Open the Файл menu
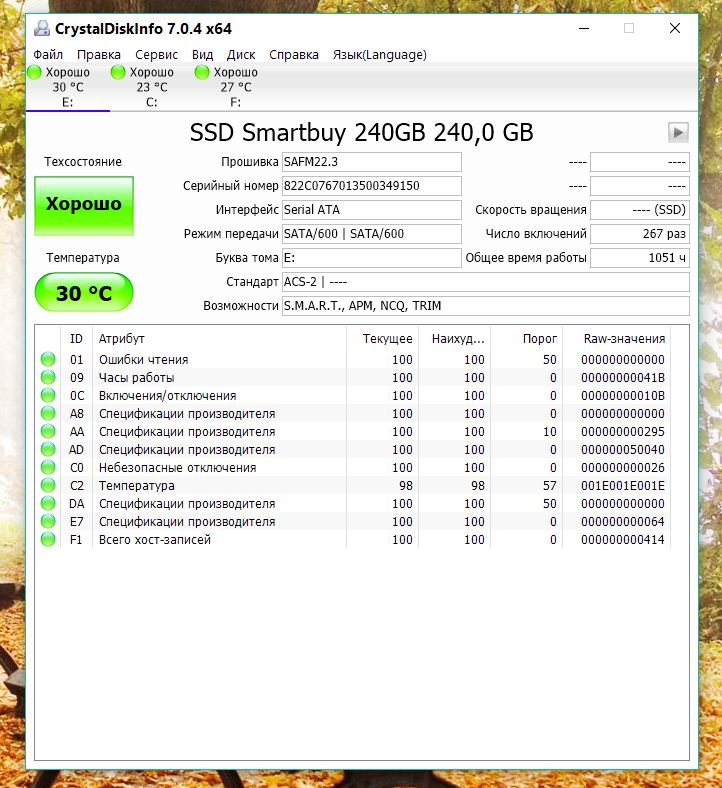 [x=48, y=54]
